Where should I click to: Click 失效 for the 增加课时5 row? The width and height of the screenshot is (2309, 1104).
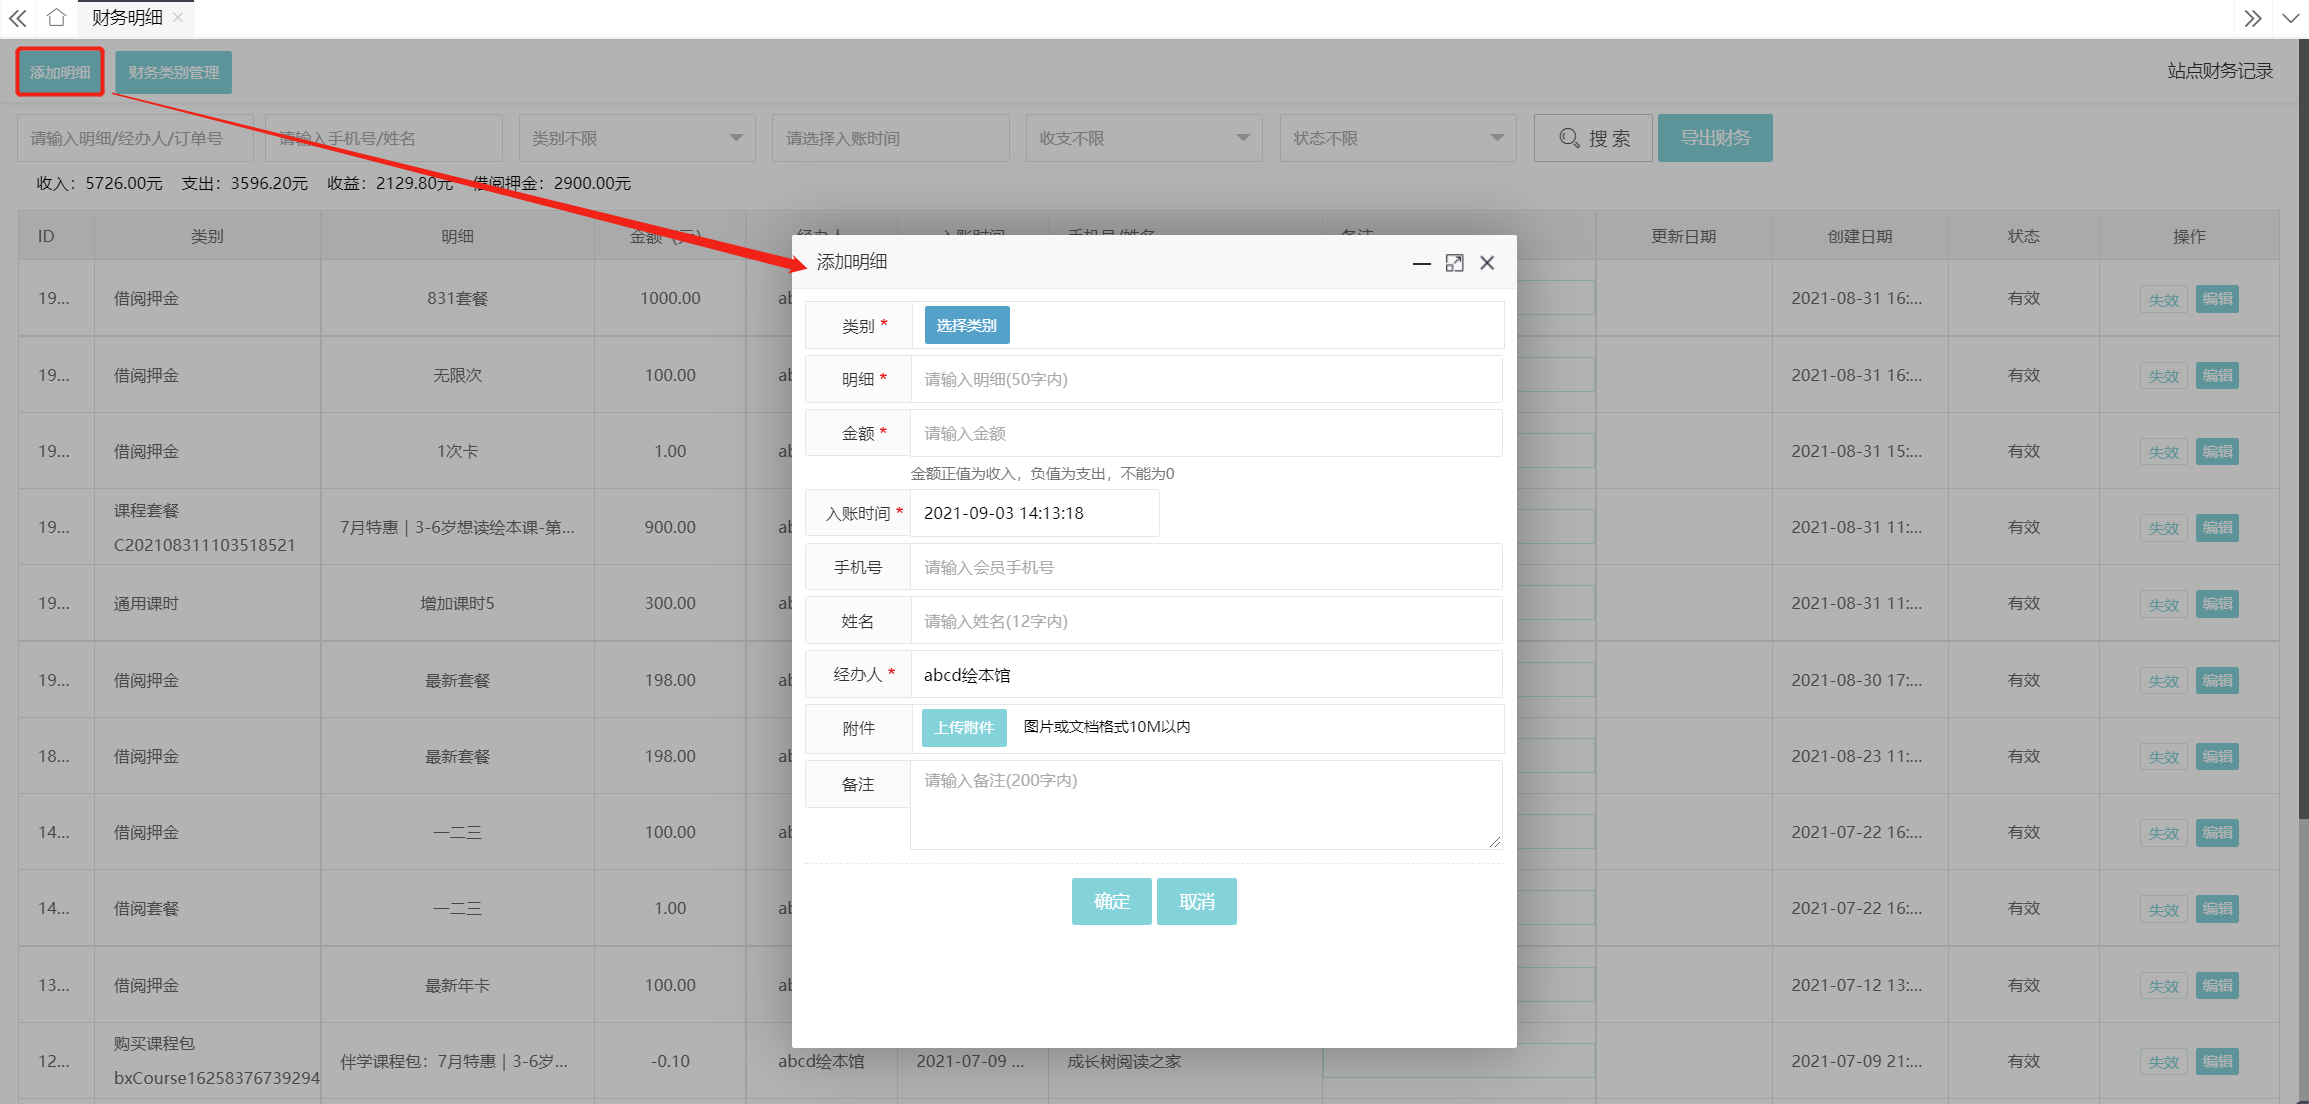coord(2164,604)
